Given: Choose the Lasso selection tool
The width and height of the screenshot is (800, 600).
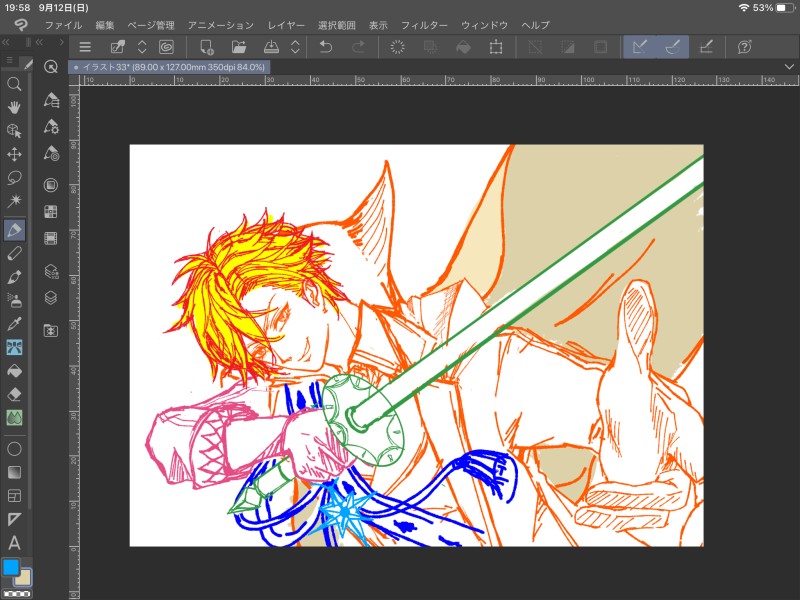Looking at the screenshot, I should (x=14, y=178).
